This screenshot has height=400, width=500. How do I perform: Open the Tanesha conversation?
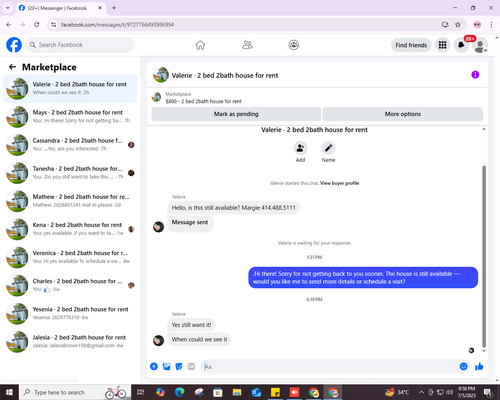[x=70, y=173]
